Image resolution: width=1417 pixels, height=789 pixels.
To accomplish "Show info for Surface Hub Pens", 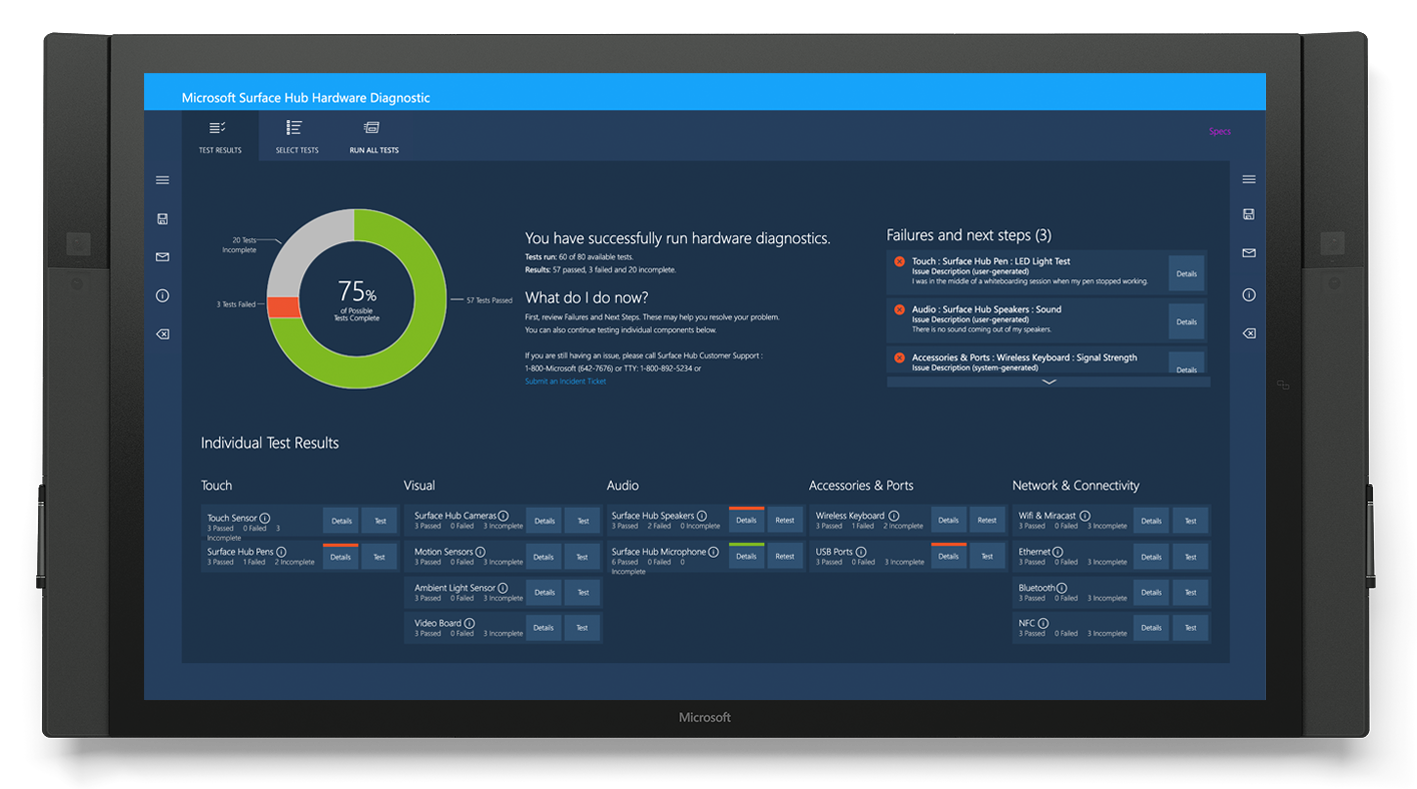I will coord(281,551).
